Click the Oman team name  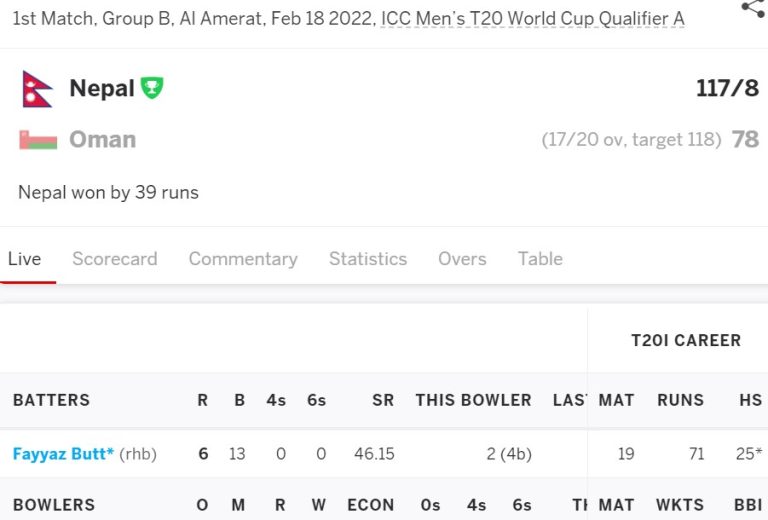pyautogui.click(x=102, y=140)
